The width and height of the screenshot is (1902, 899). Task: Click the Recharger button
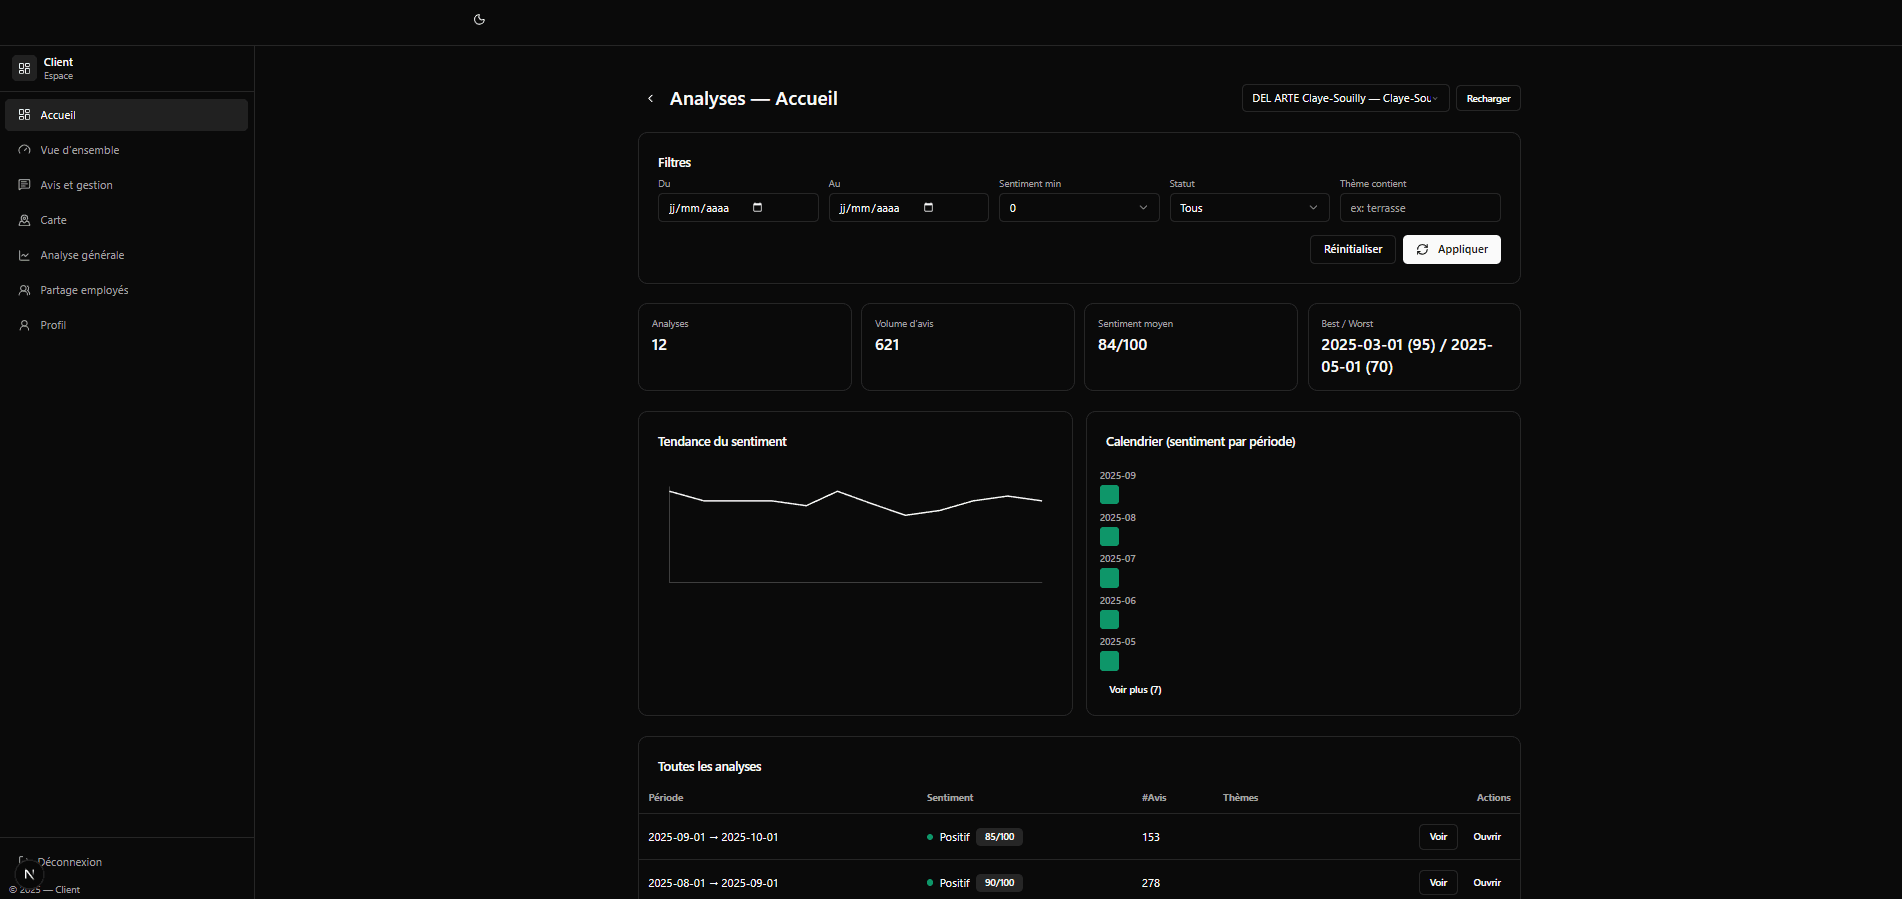(1488, 98)
